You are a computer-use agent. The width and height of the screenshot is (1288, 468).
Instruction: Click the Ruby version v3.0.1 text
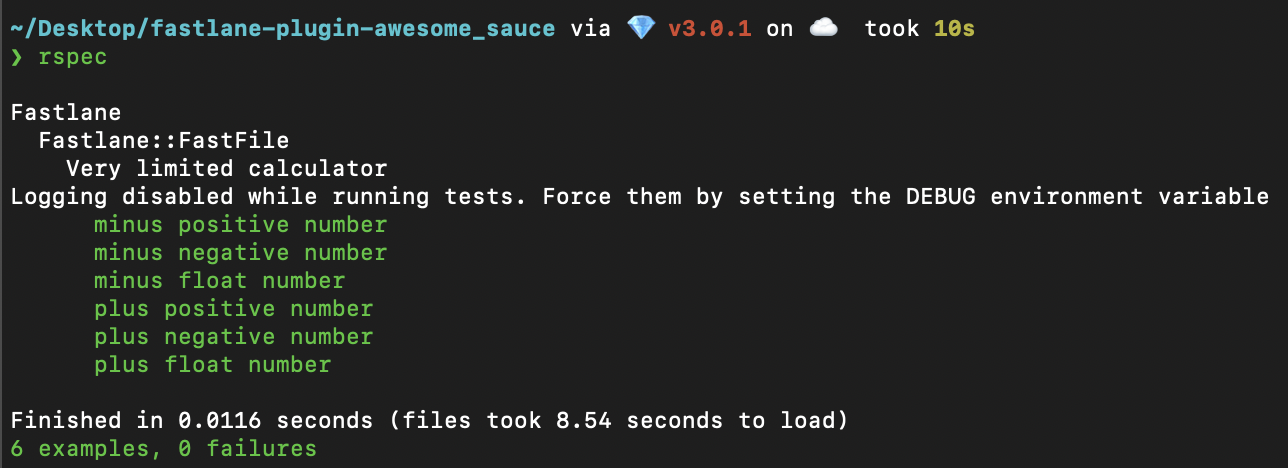tap(709, 29)
